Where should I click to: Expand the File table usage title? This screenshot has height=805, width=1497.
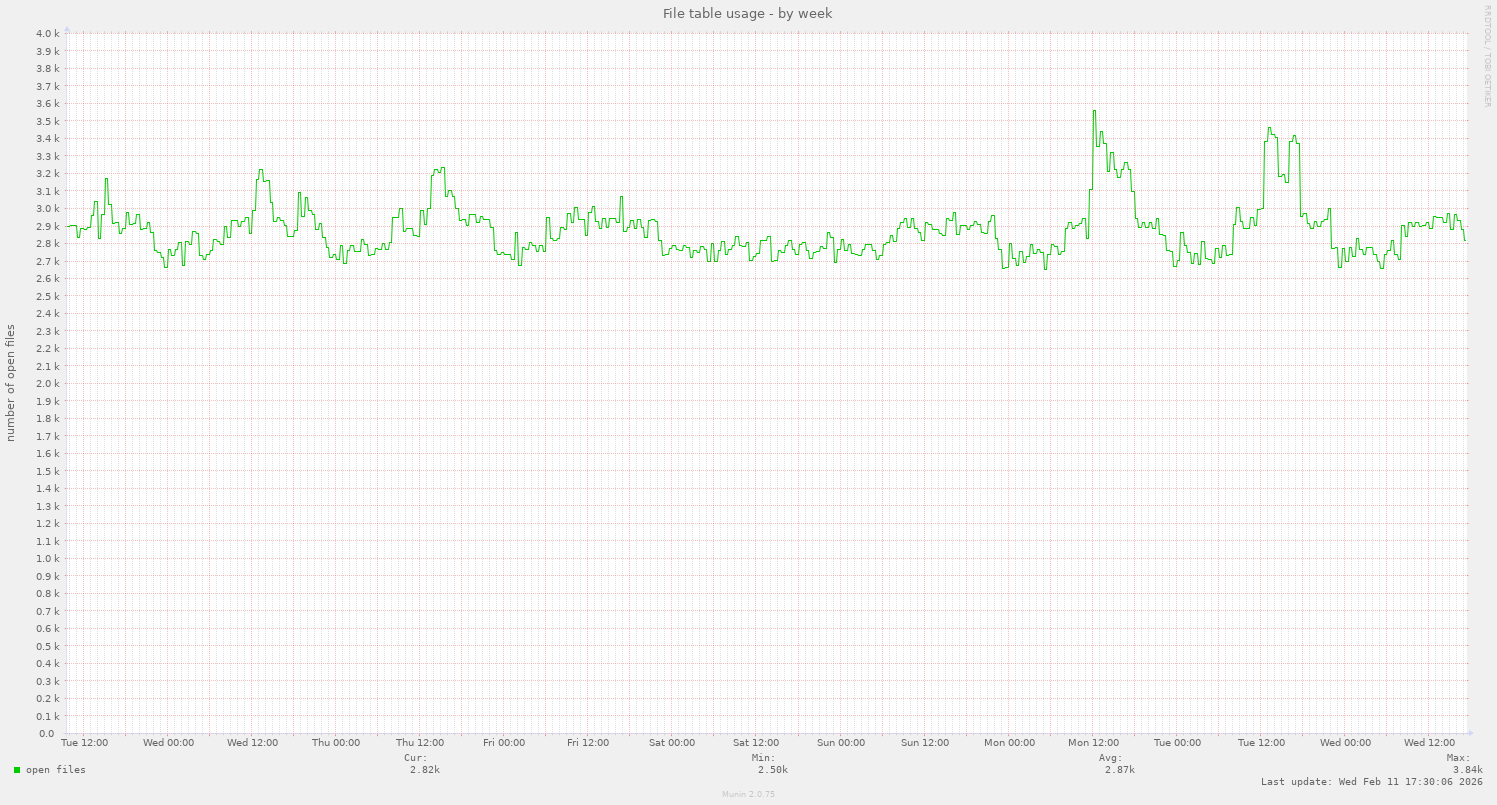coord(746,13)
